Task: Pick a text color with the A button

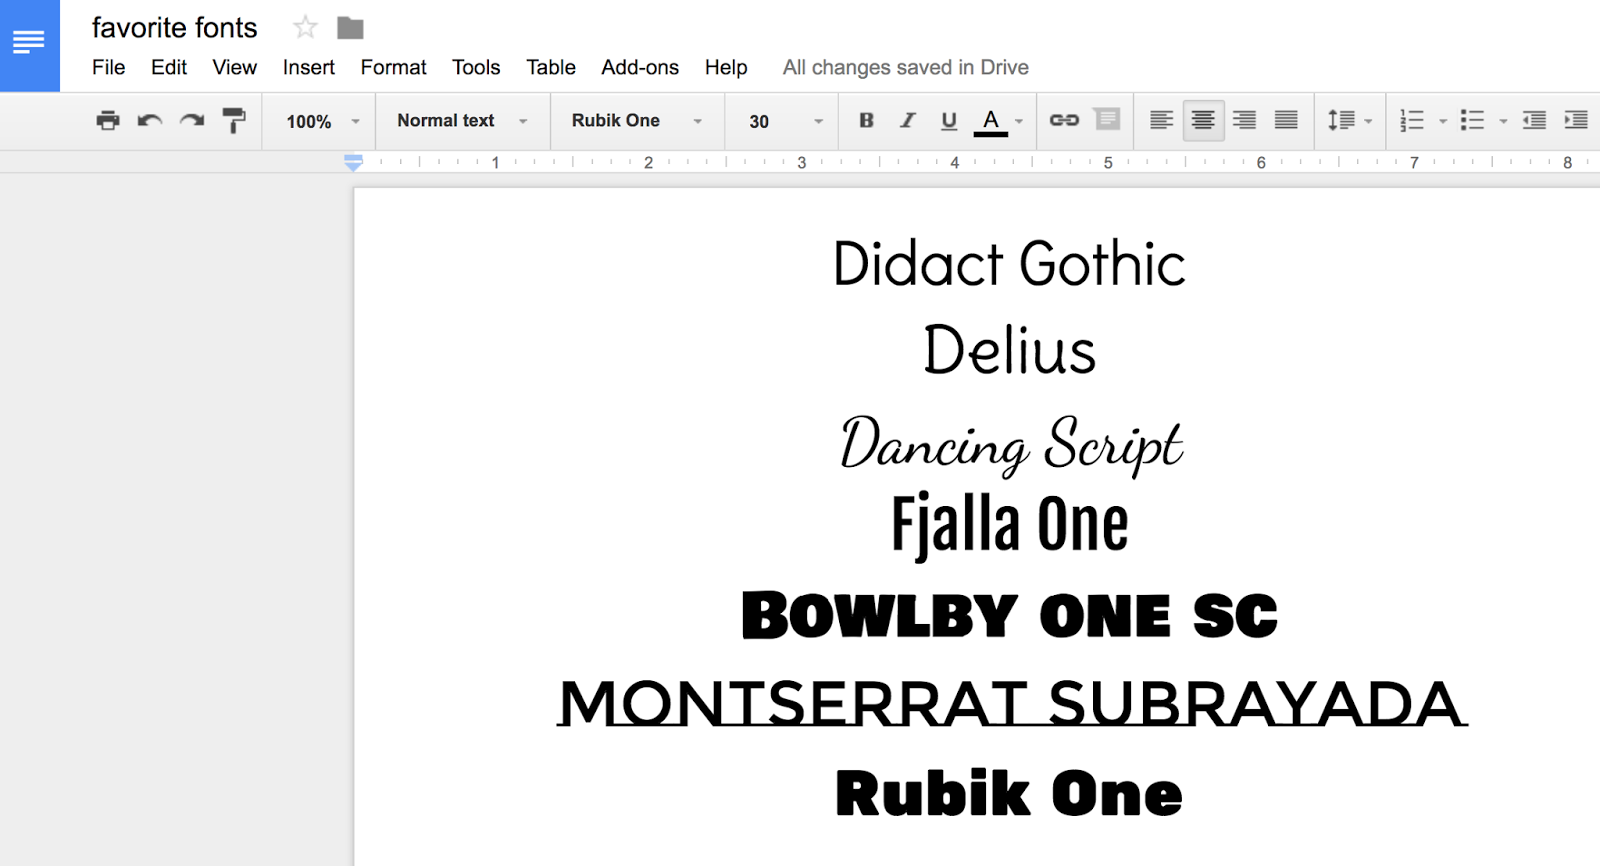Action: (991, 121)
